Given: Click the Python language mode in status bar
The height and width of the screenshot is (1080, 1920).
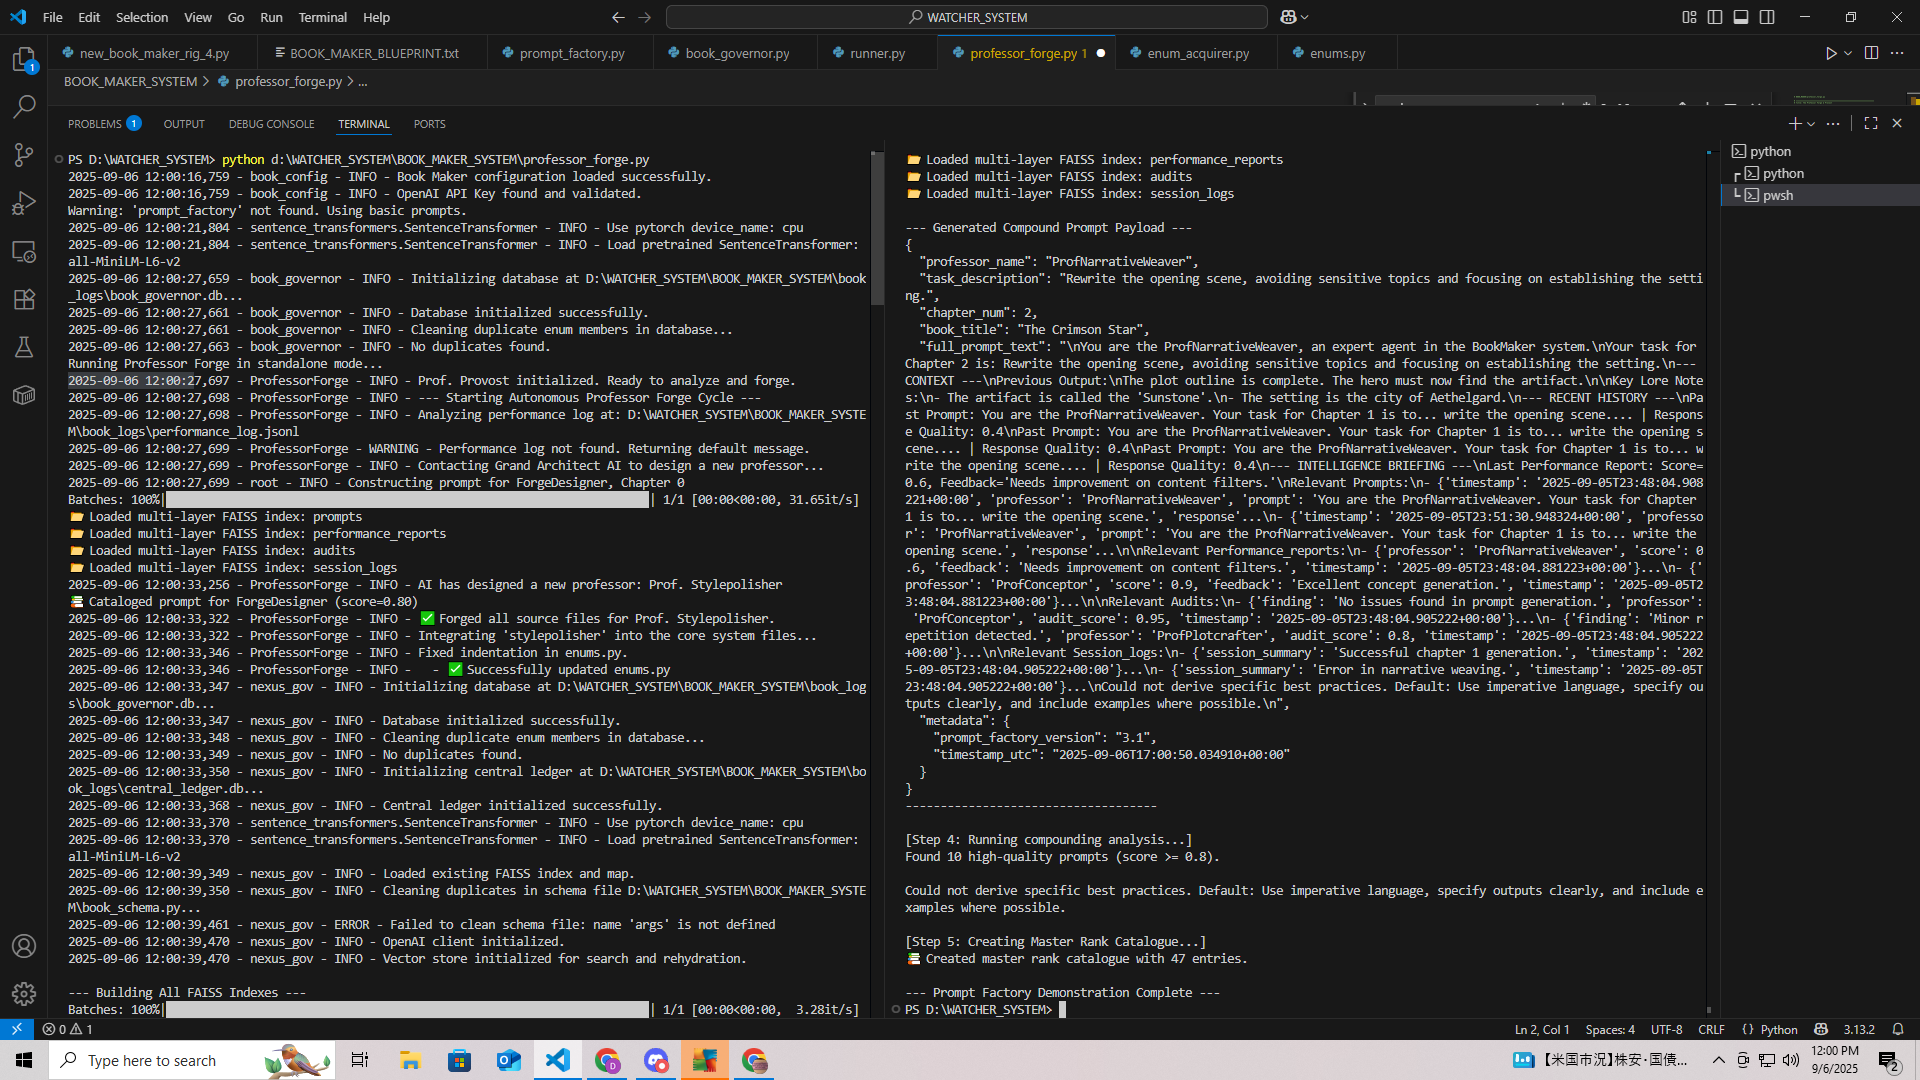Looking at the screenshot, I should tap(1778, 1029).
